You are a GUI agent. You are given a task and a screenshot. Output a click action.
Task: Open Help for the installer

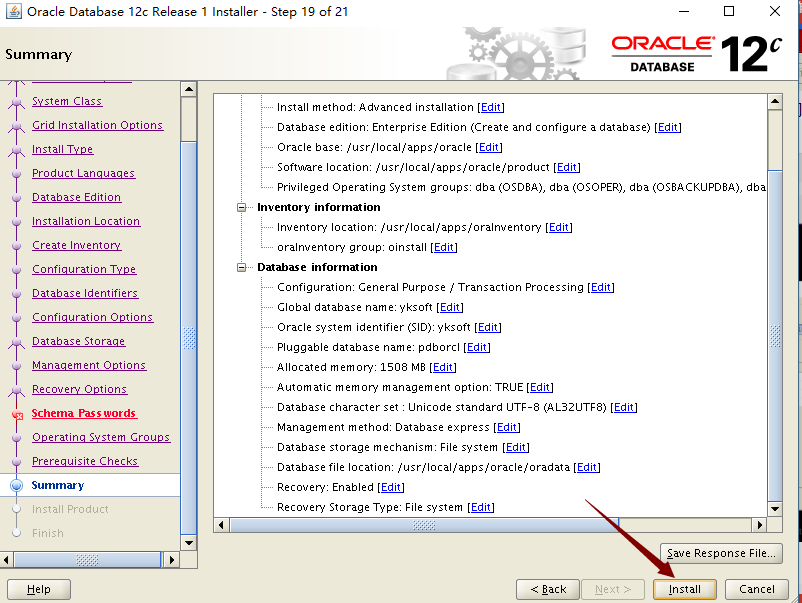(x=39, y=589)
